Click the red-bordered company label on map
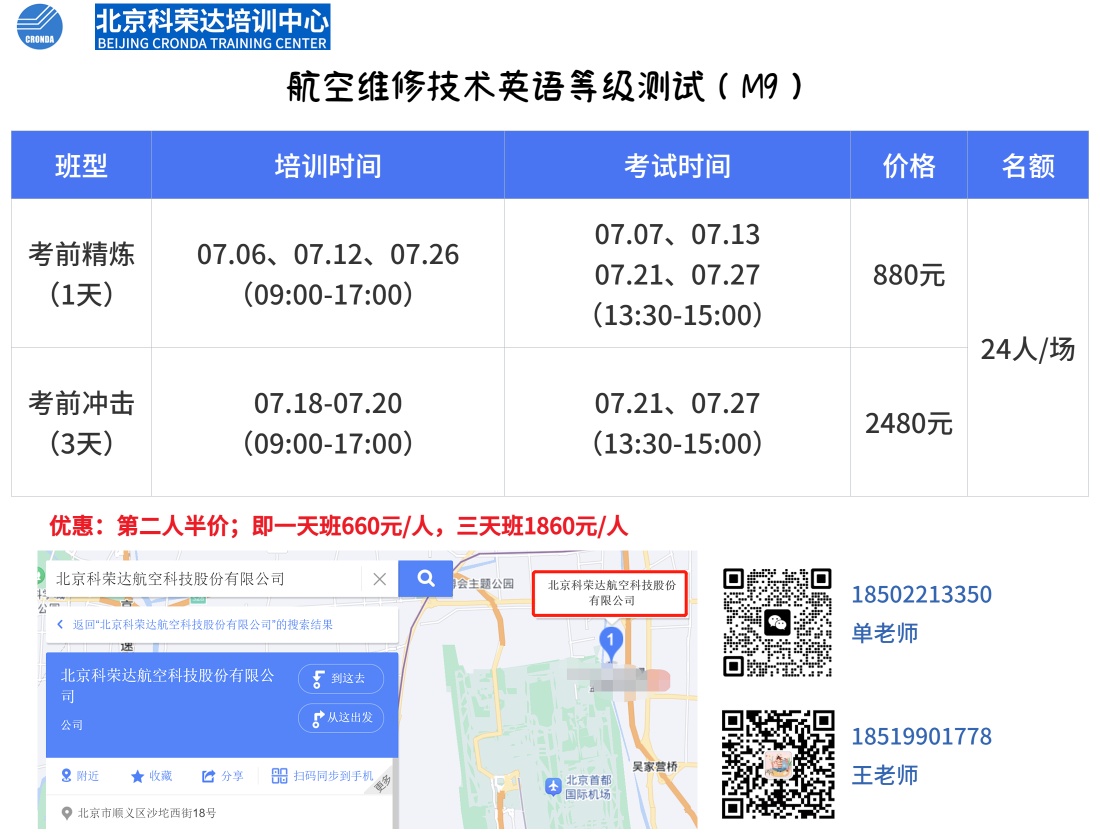The image size is (1100, 836). point(610,593)
